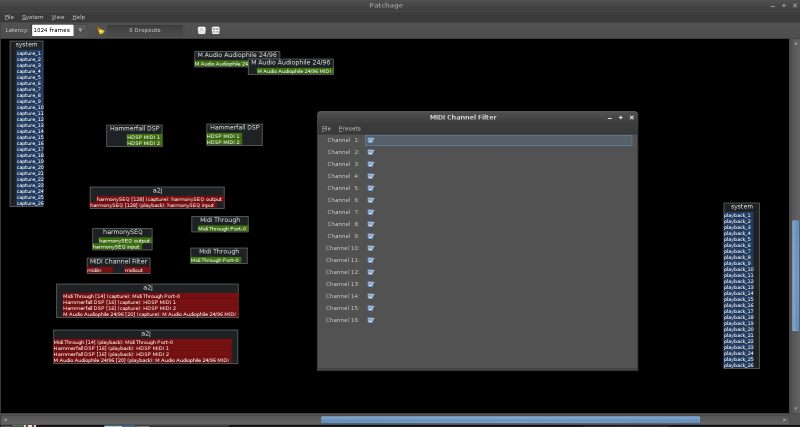
Task: Select the midiin port of MIDI Channel Filter
Action: tap(100, 270)
